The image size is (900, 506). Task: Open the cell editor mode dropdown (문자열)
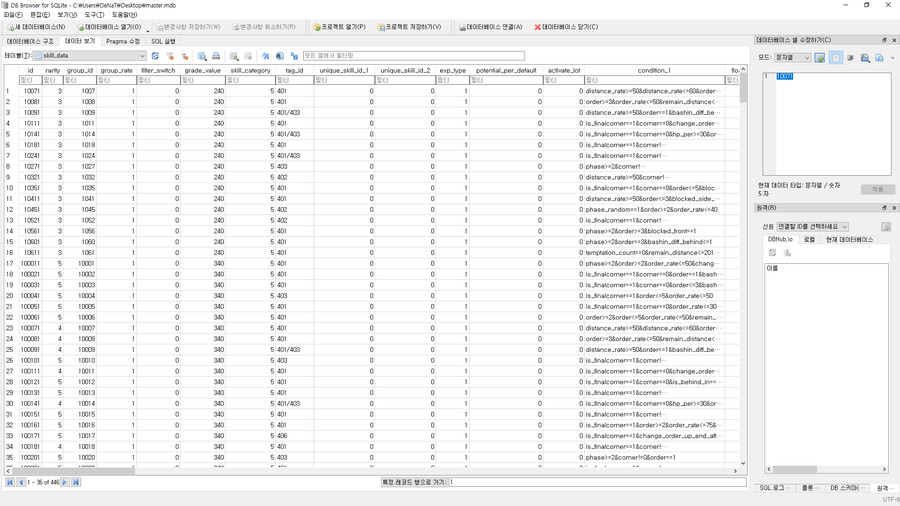tap(793, 57)
